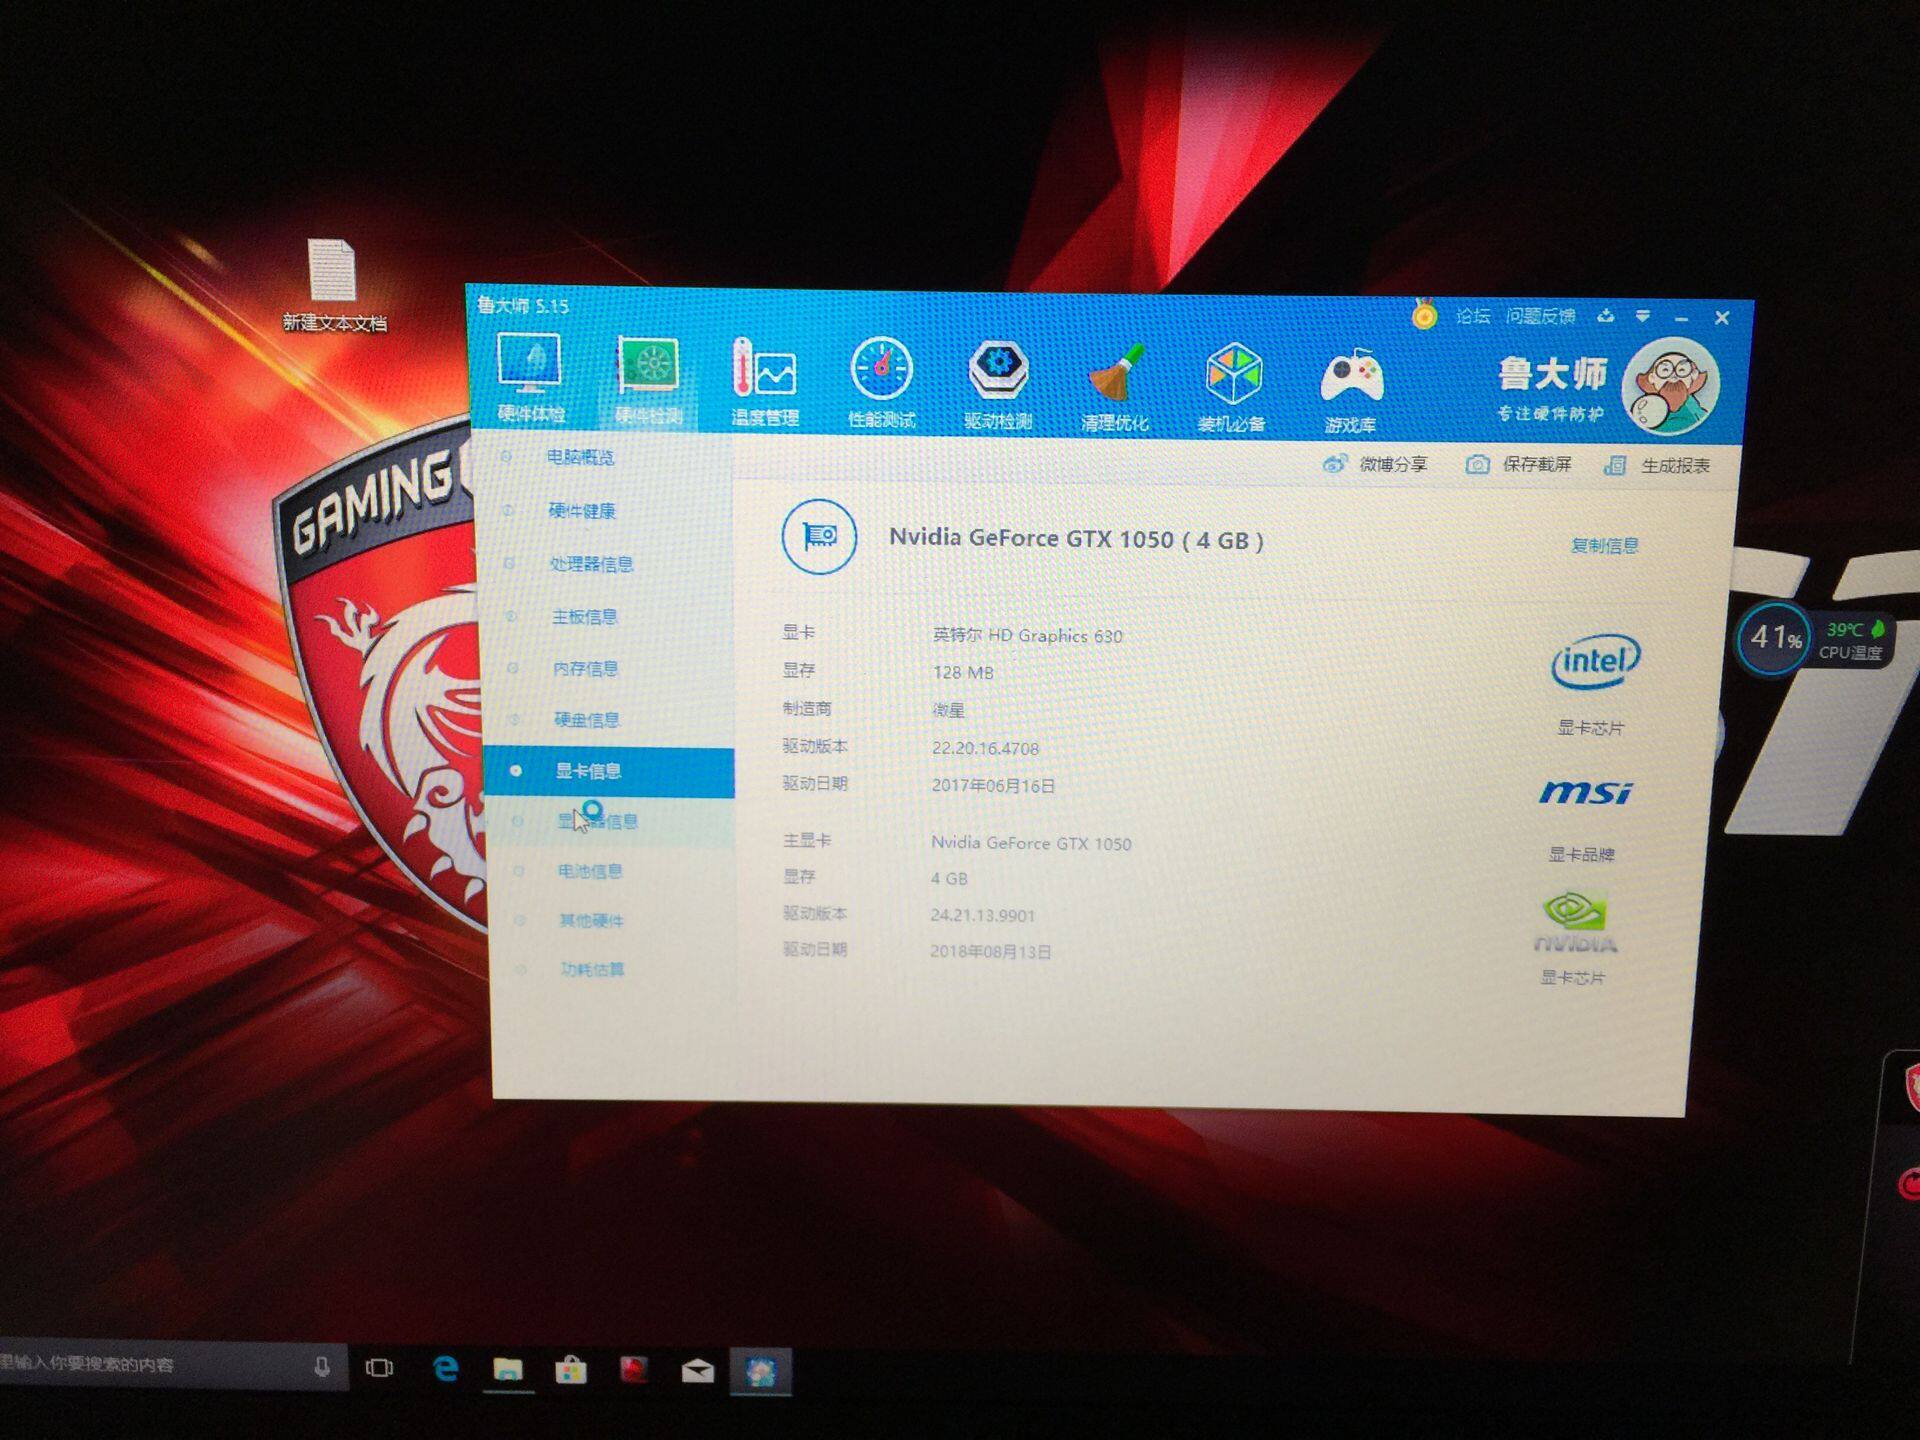Open the title bar dropdown menu arrow
The height and width of the screenshot is (1440, 1920).
click(x=1642, y=316)
